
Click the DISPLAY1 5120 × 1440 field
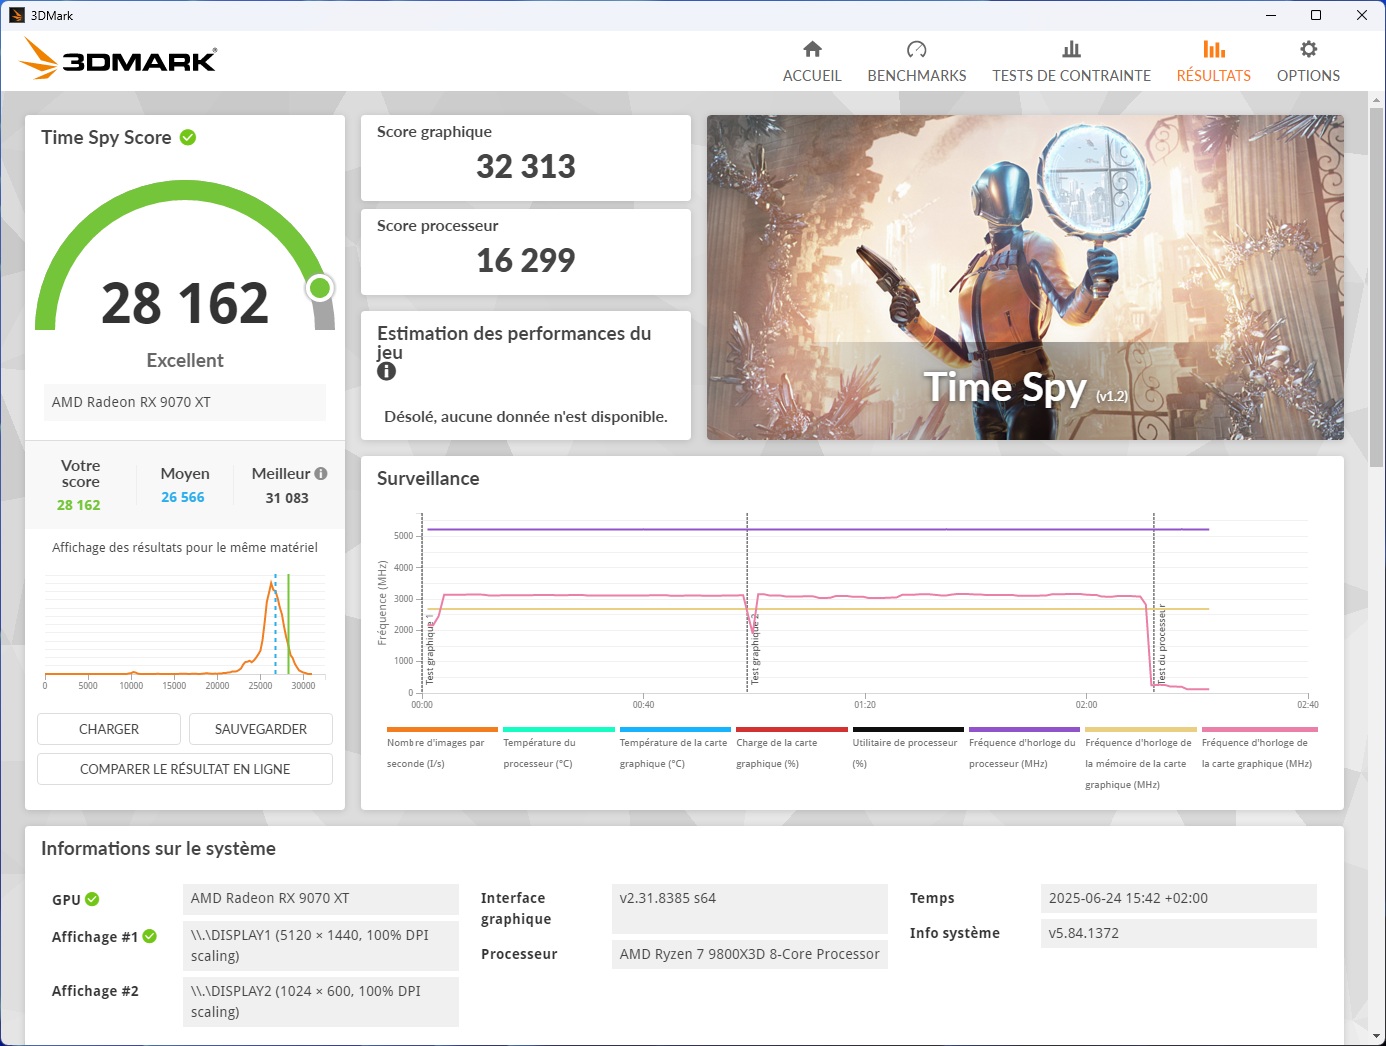[321, 945]
